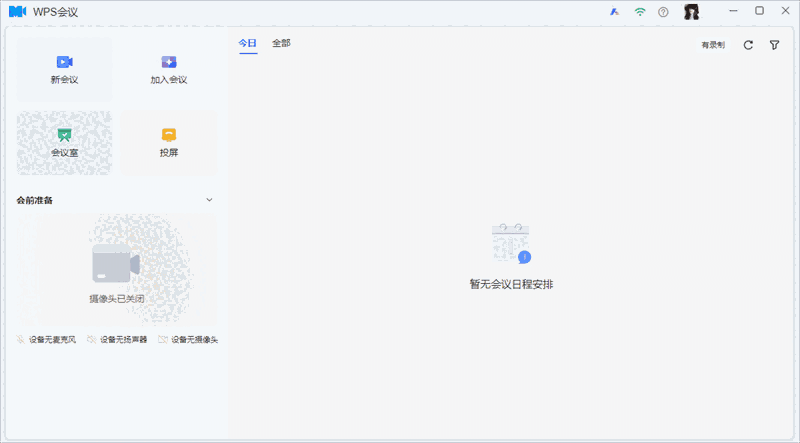Screen dimensions: 800x443
Task: Open the 加入会议 join meeting tile
Action: click(169, 69)
